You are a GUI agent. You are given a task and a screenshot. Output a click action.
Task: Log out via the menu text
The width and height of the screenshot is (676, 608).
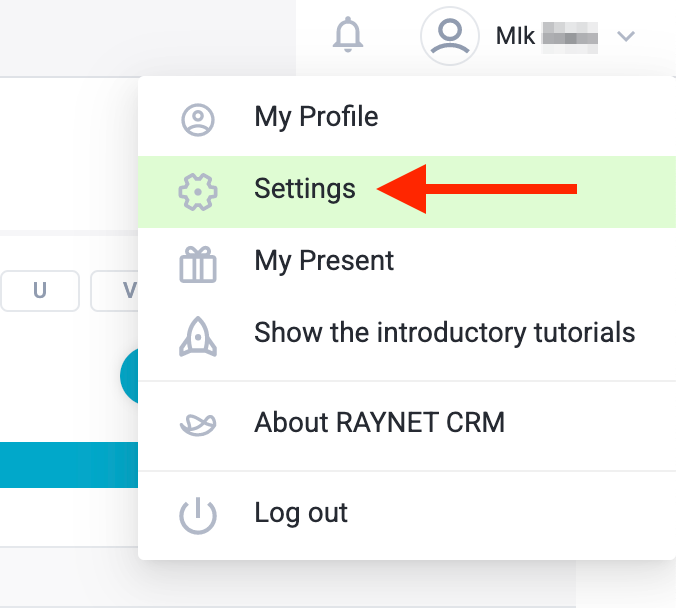point(301,514)
